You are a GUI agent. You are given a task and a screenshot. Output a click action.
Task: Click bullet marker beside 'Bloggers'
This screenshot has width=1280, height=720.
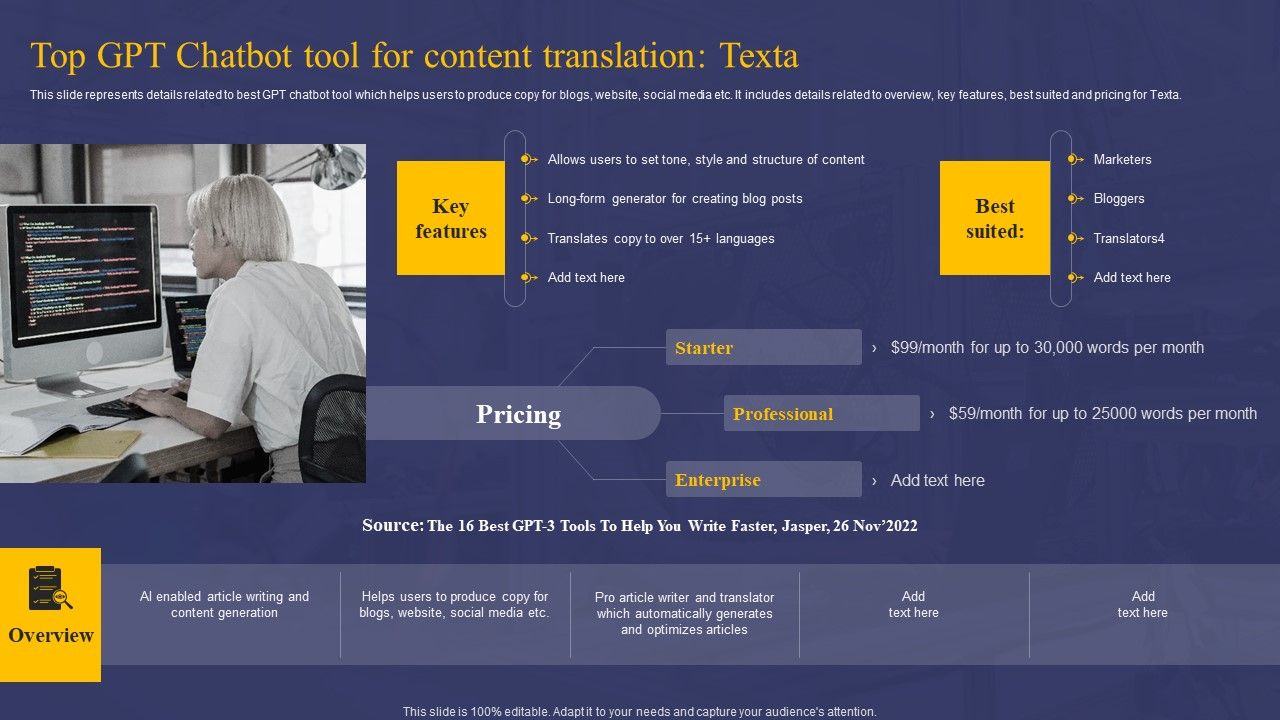pos(1075,198)
